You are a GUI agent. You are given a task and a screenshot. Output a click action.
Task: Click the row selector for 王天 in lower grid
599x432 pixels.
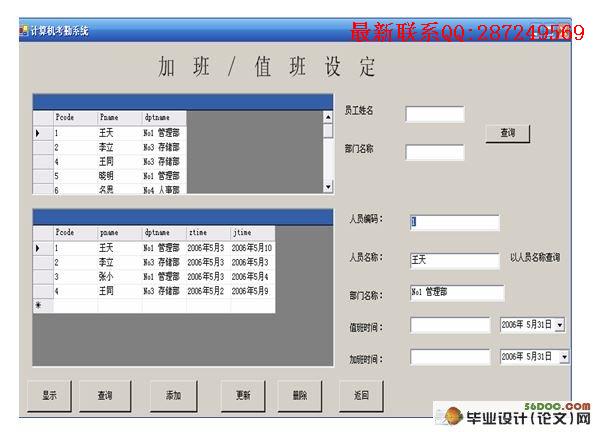click(43, 248)
